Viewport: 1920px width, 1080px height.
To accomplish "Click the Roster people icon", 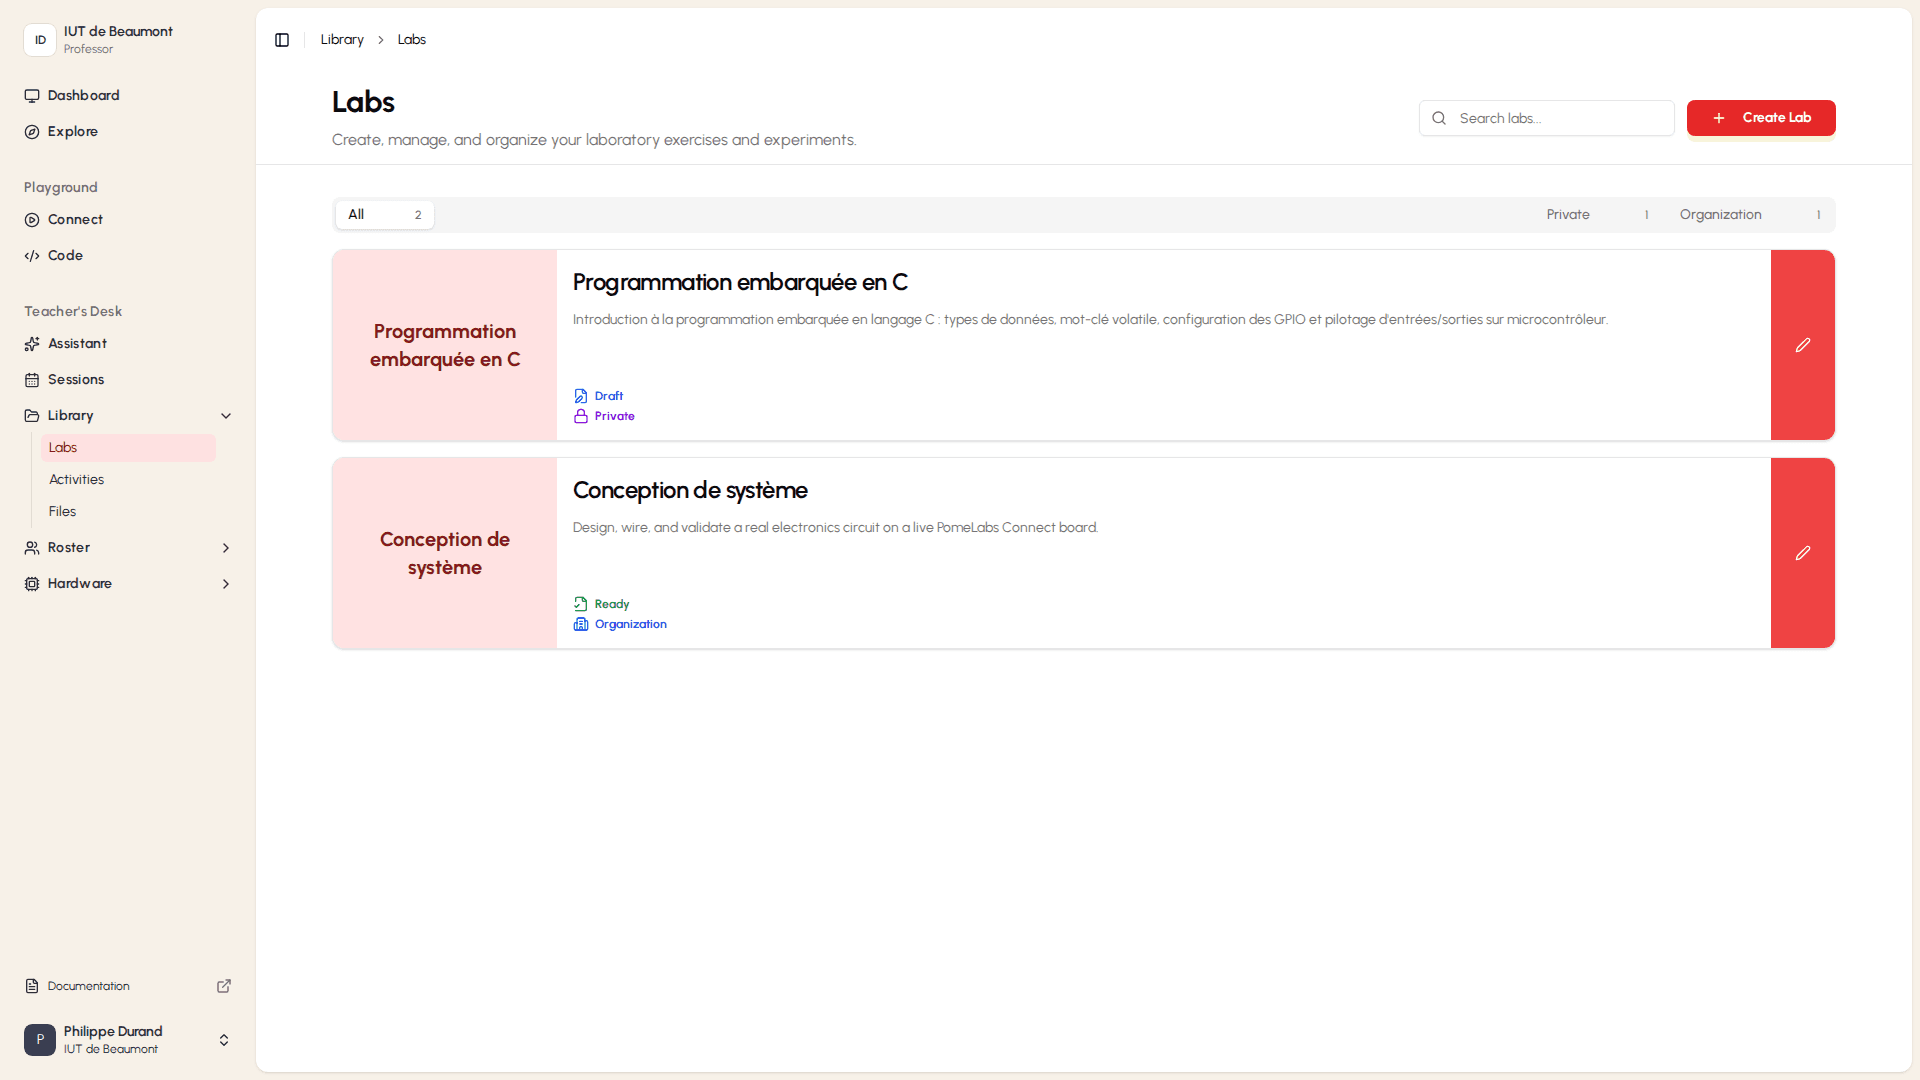I will coord(32,548).
